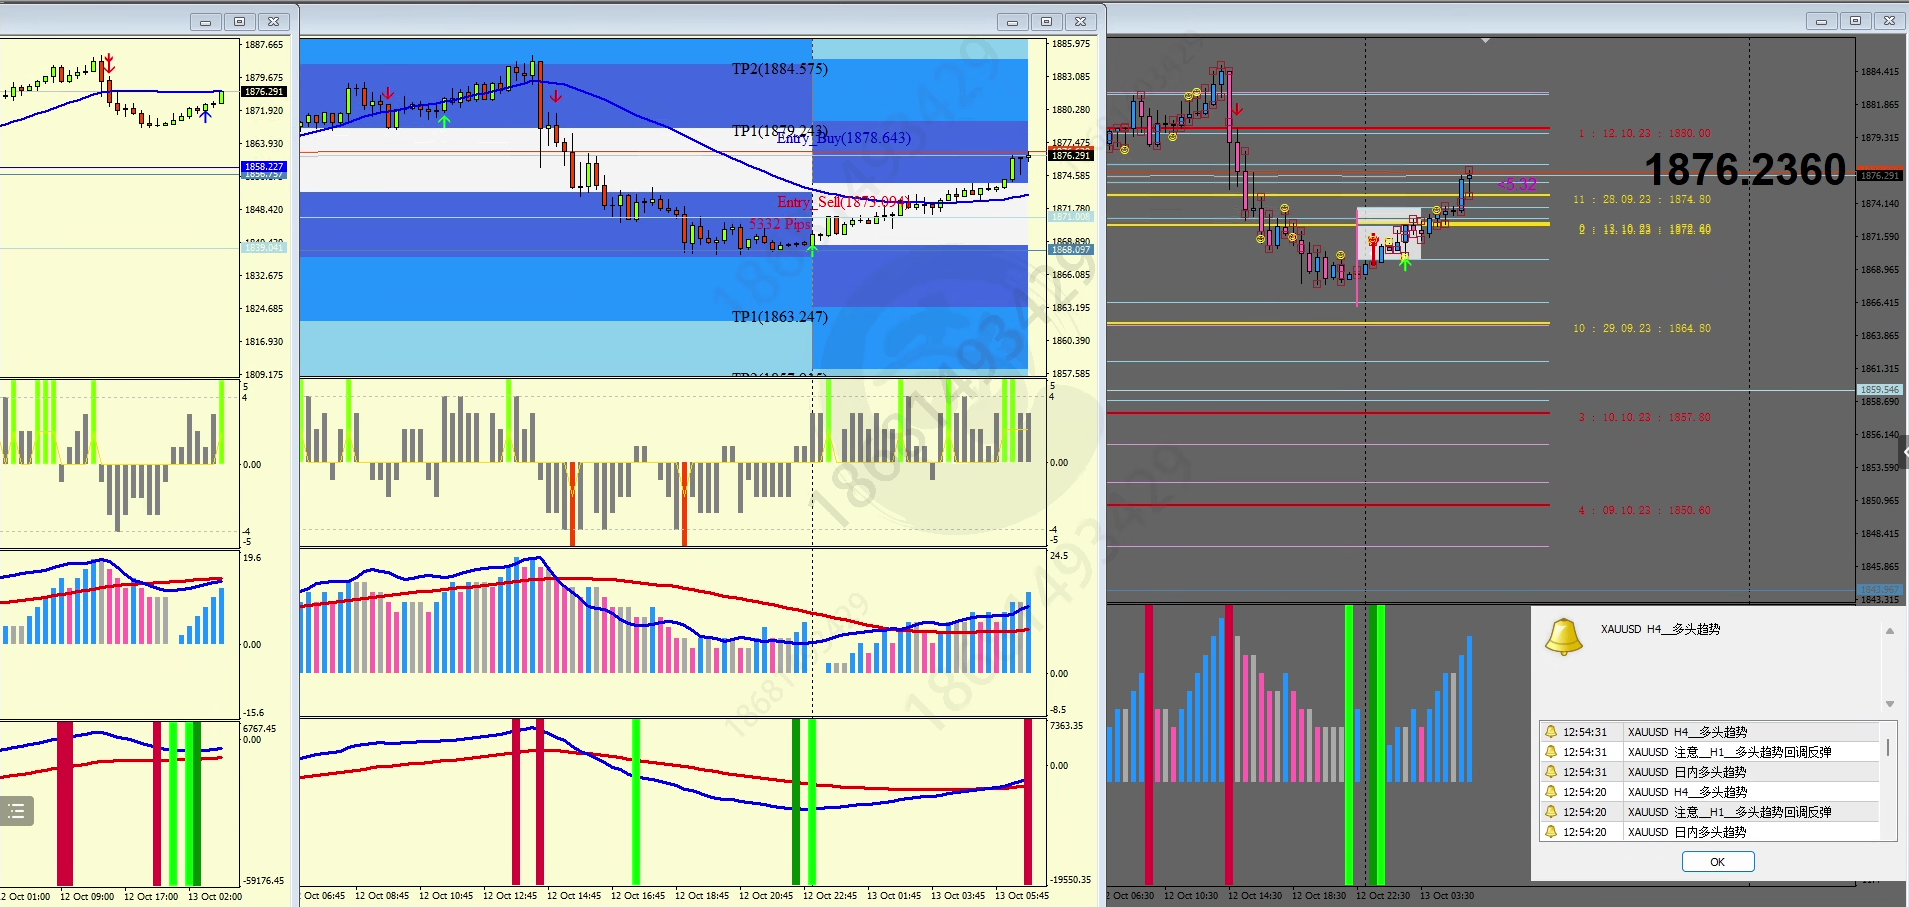The image size is (1909, 907).
Task: Click the TP1(1863.247) label
Action: [780, 317]
